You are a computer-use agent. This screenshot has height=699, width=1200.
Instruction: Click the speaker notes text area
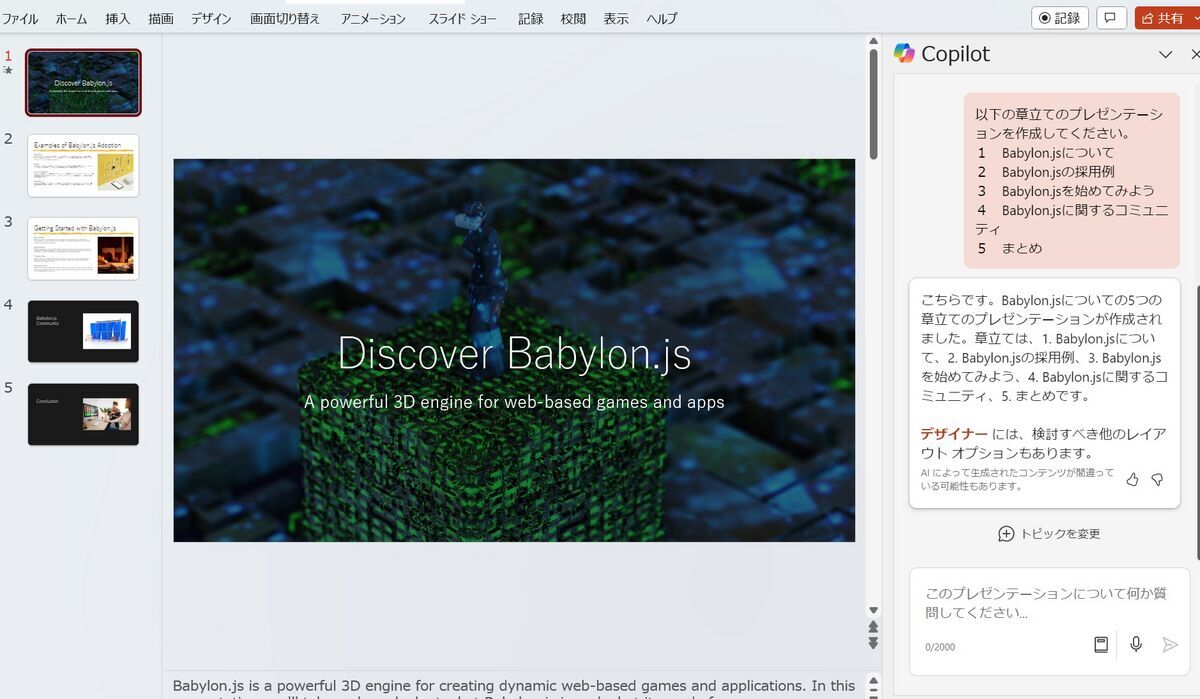(514, 686)
